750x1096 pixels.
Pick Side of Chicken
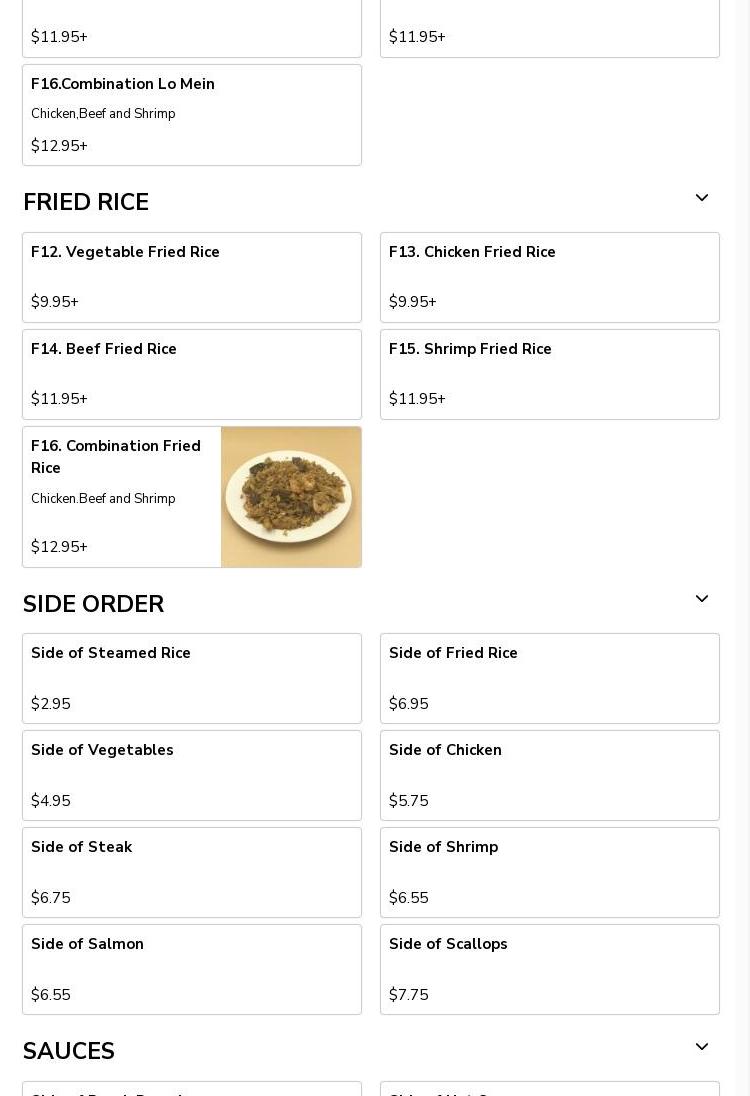[x=549, y=775]
